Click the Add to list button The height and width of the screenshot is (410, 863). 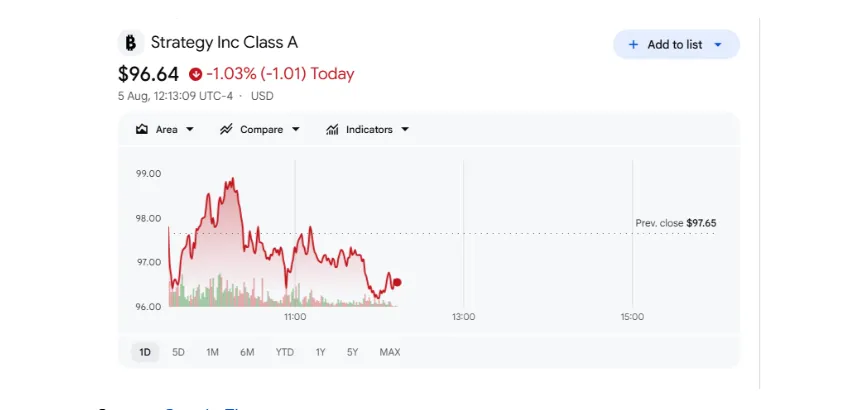[x=676, y=45]
